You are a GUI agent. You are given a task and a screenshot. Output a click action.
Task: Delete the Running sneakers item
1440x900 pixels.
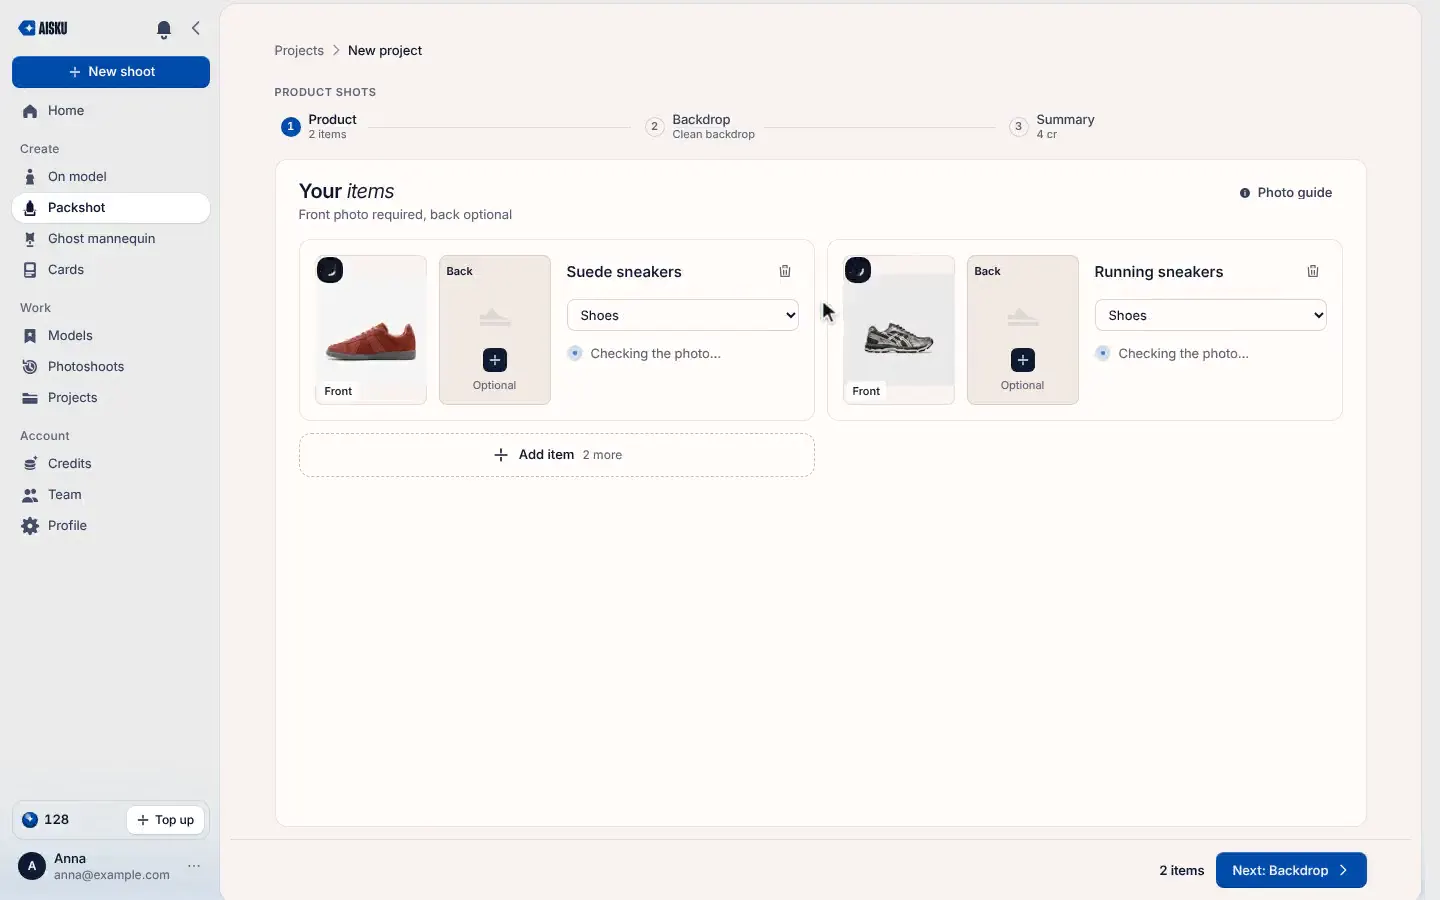pyautogui.click(x=1313, y=271)
